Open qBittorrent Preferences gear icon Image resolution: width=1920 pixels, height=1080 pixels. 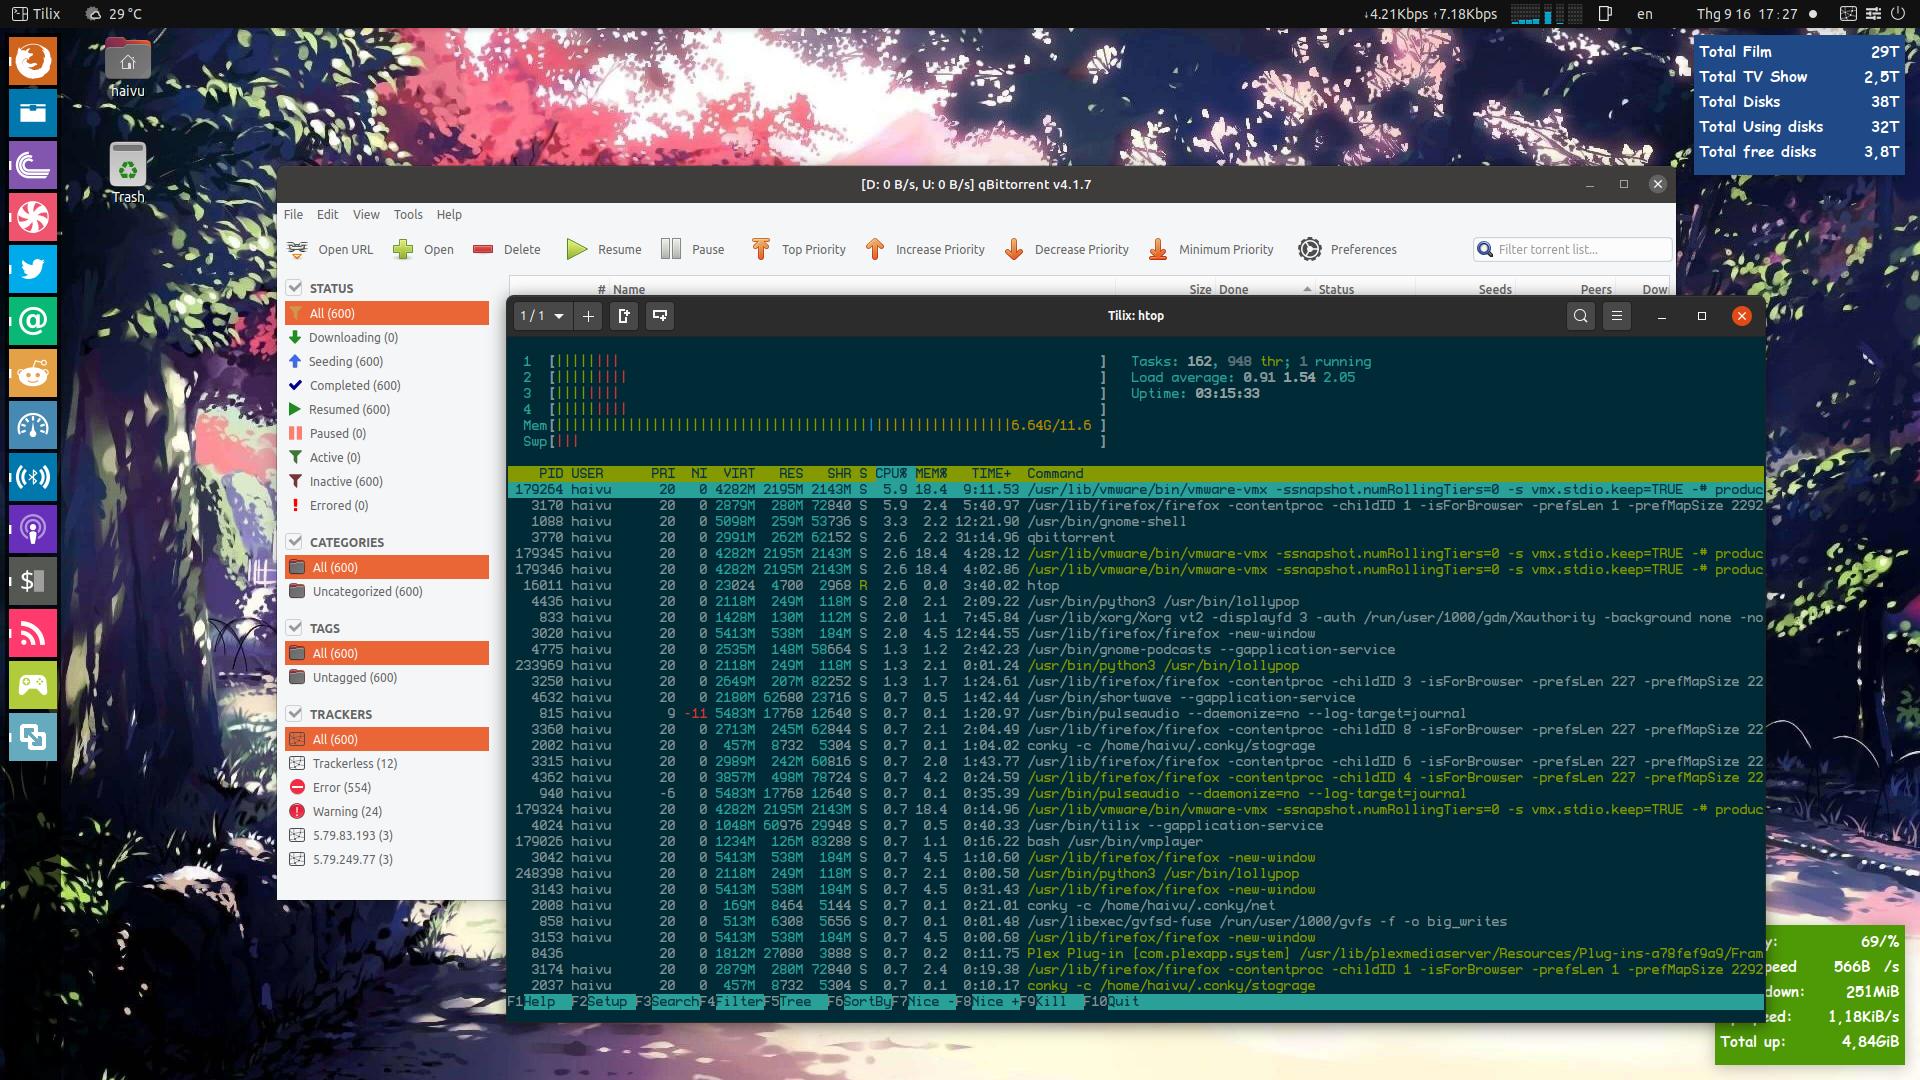[1310, 249]
